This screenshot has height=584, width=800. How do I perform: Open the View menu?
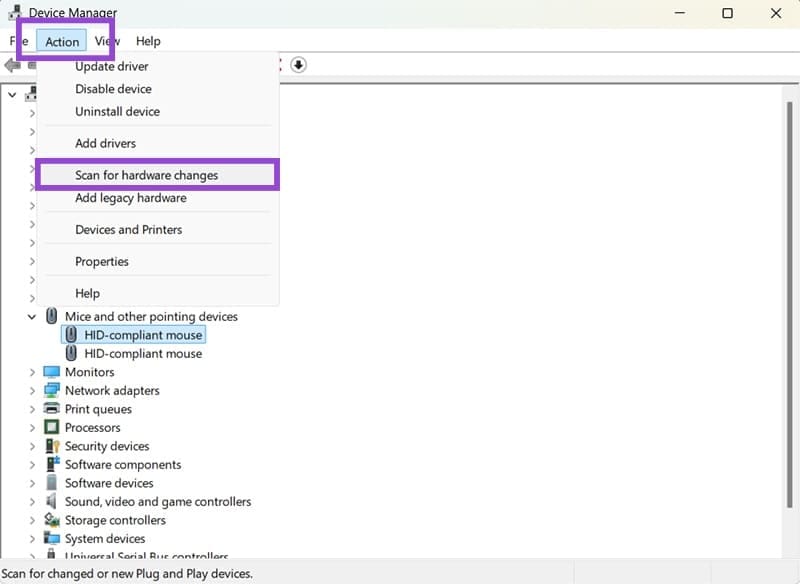click(106, 41)
